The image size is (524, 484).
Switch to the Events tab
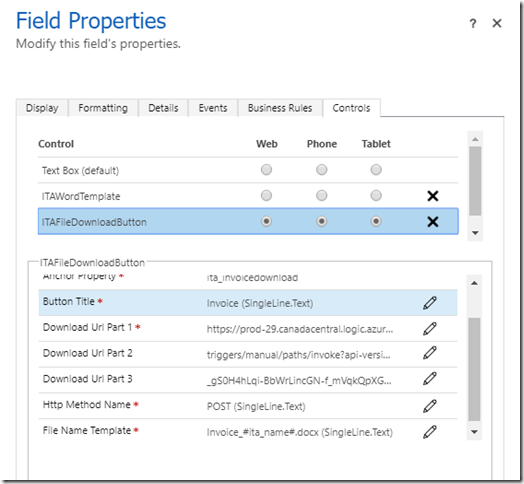coord(213,108)
